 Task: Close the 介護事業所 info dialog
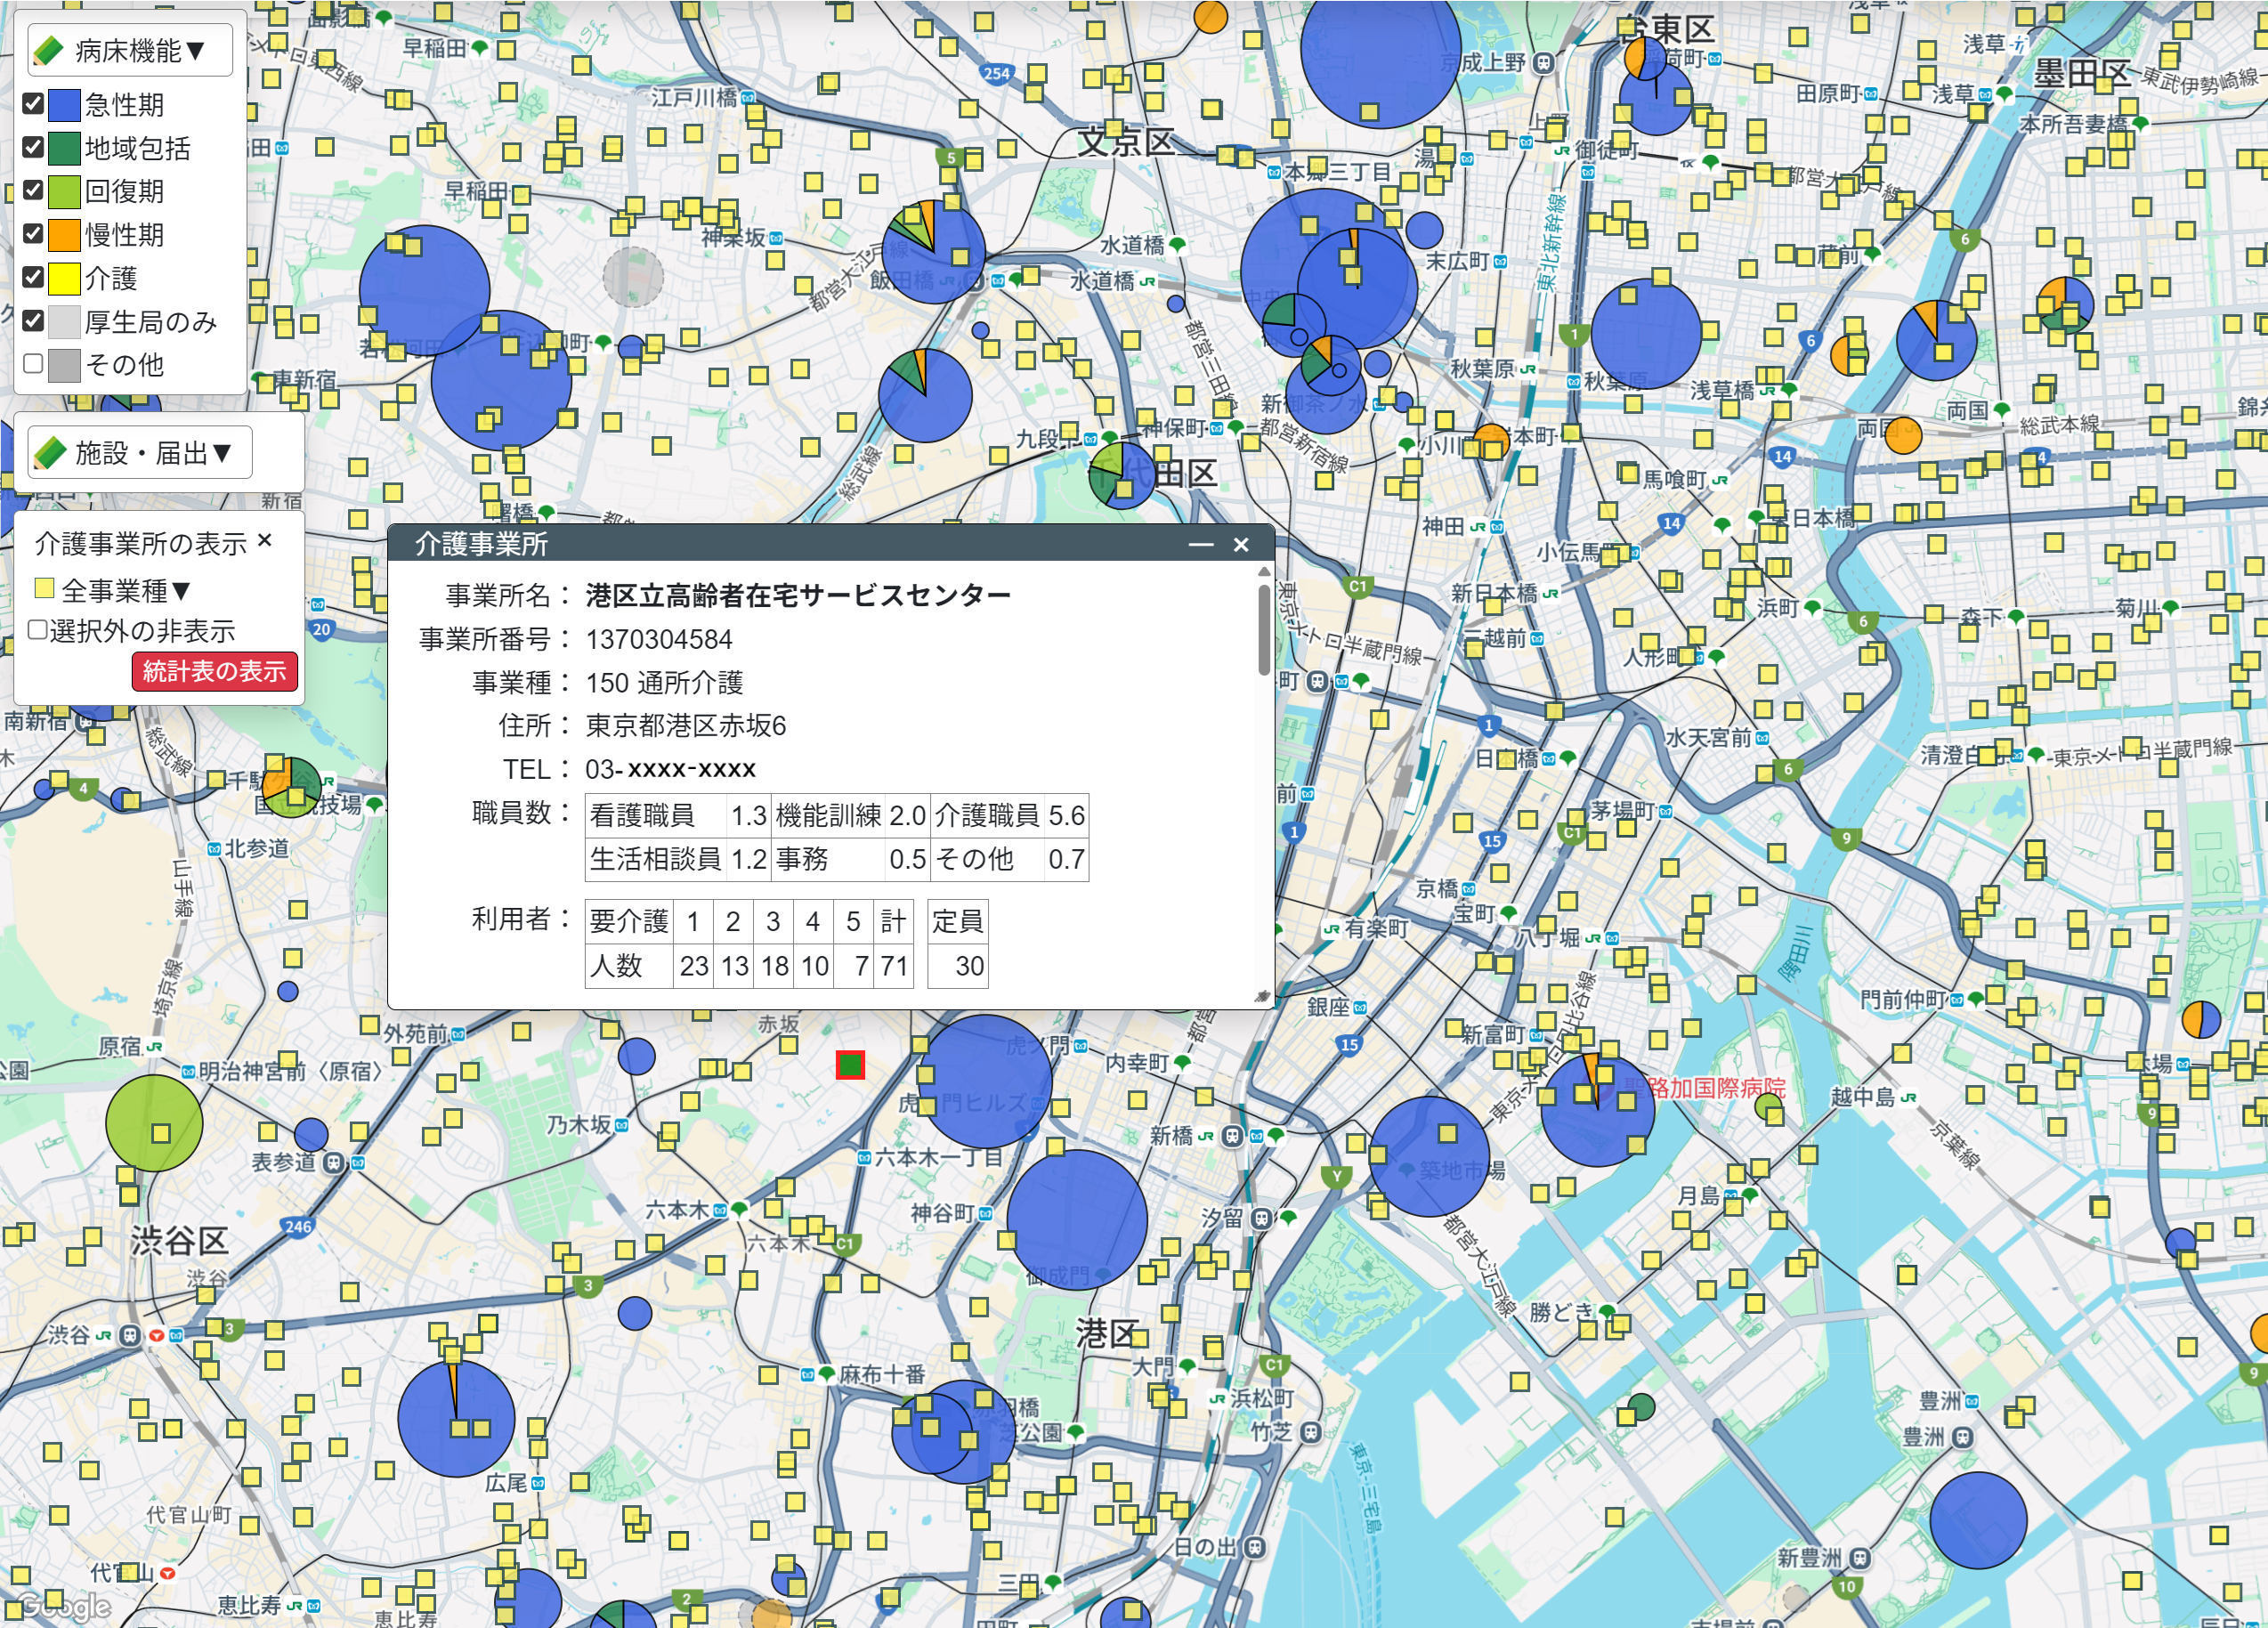[x=1241, y=544]
